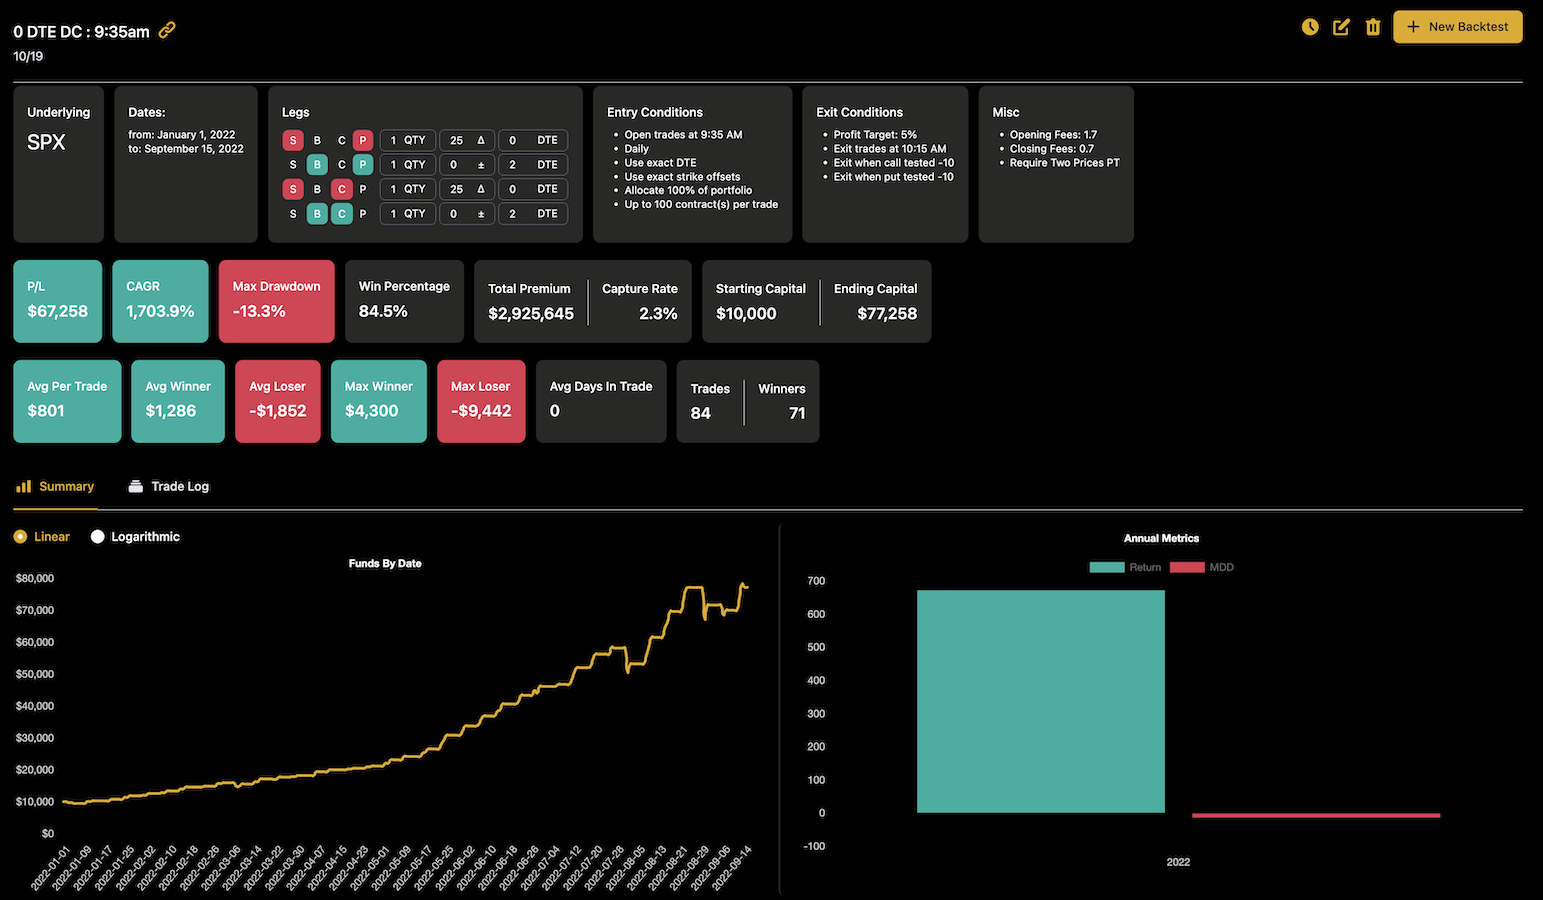Create a New Backtest

click(x=1457, y=27)
